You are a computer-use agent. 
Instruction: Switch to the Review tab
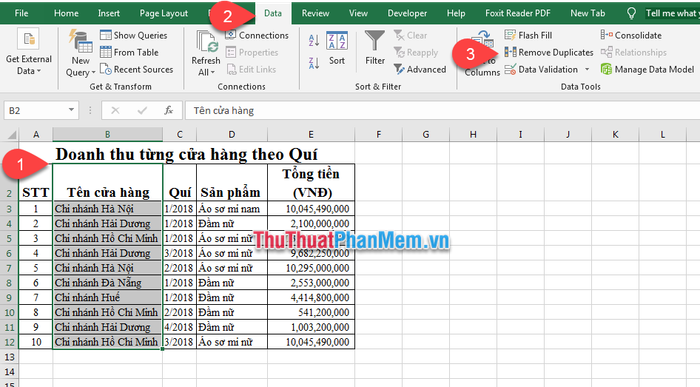pyautogui.click(x=315, y=13)
